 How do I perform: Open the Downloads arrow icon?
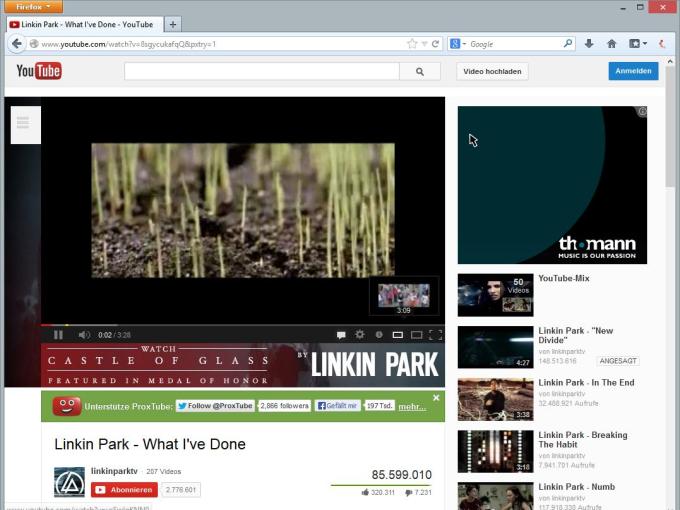(x=589, y=43)
